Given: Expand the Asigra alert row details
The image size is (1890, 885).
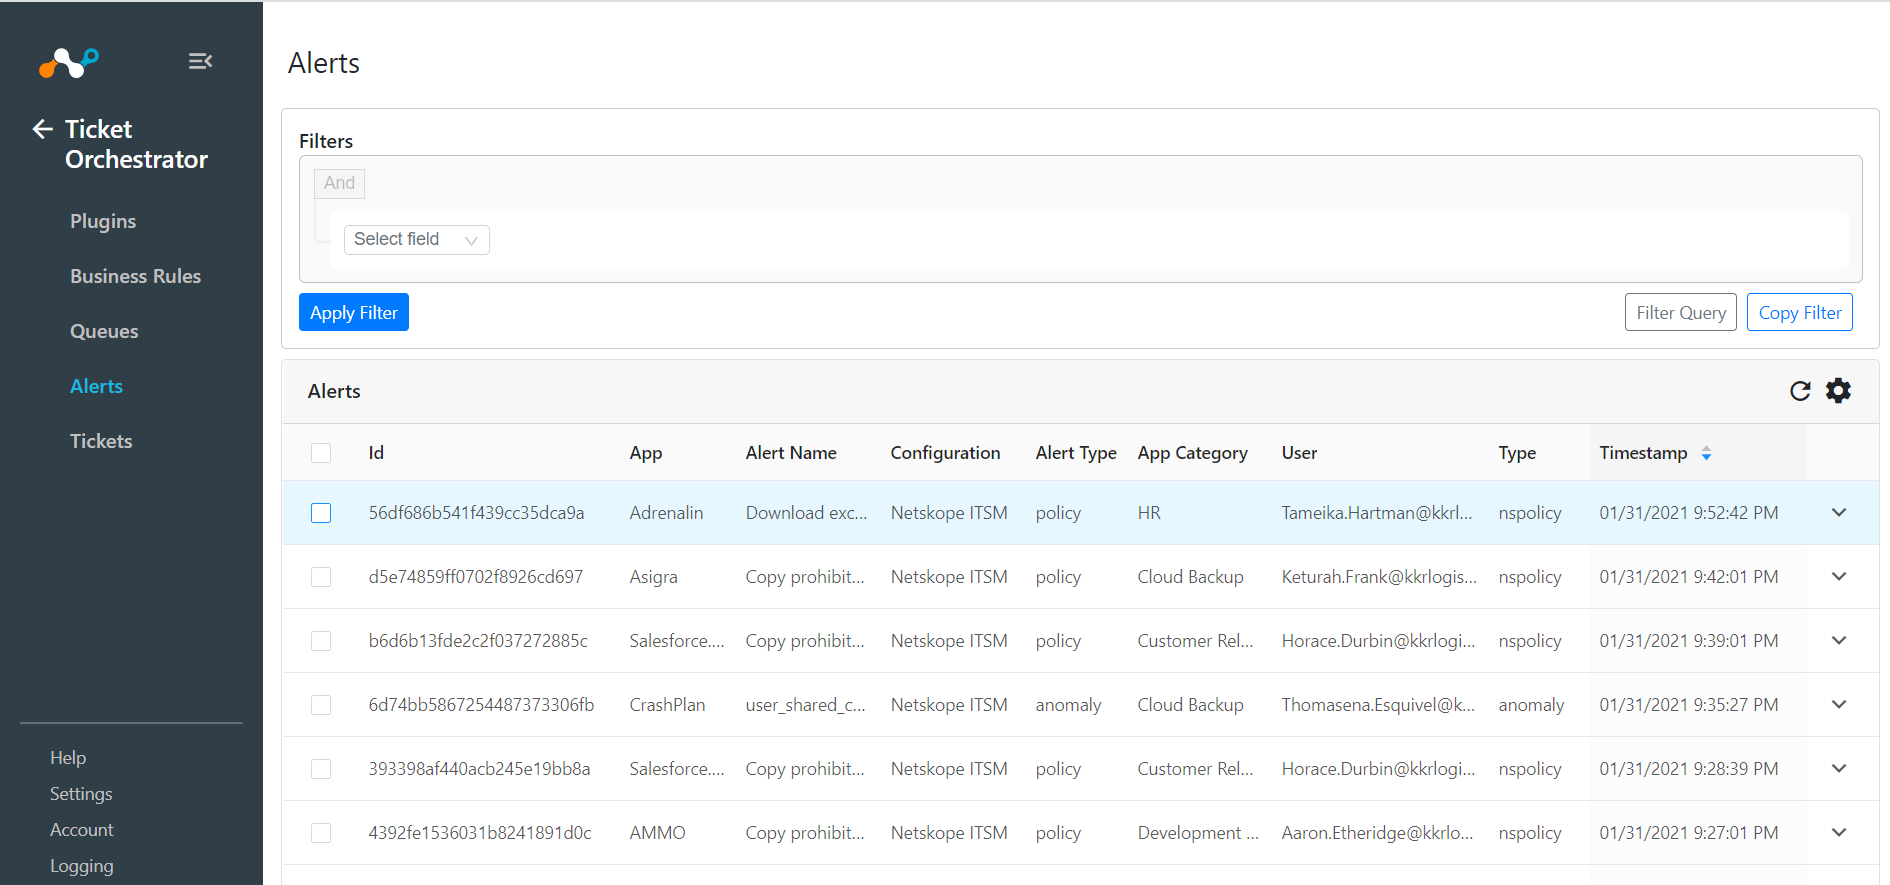Looking at the screenshot, I should click(x=1839, y=576).
